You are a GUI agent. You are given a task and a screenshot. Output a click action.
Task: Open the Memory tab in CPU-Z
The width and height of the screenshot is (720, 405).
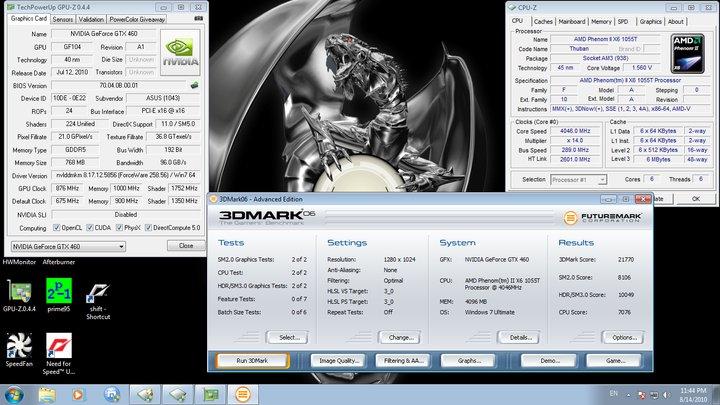coord(601,22)
